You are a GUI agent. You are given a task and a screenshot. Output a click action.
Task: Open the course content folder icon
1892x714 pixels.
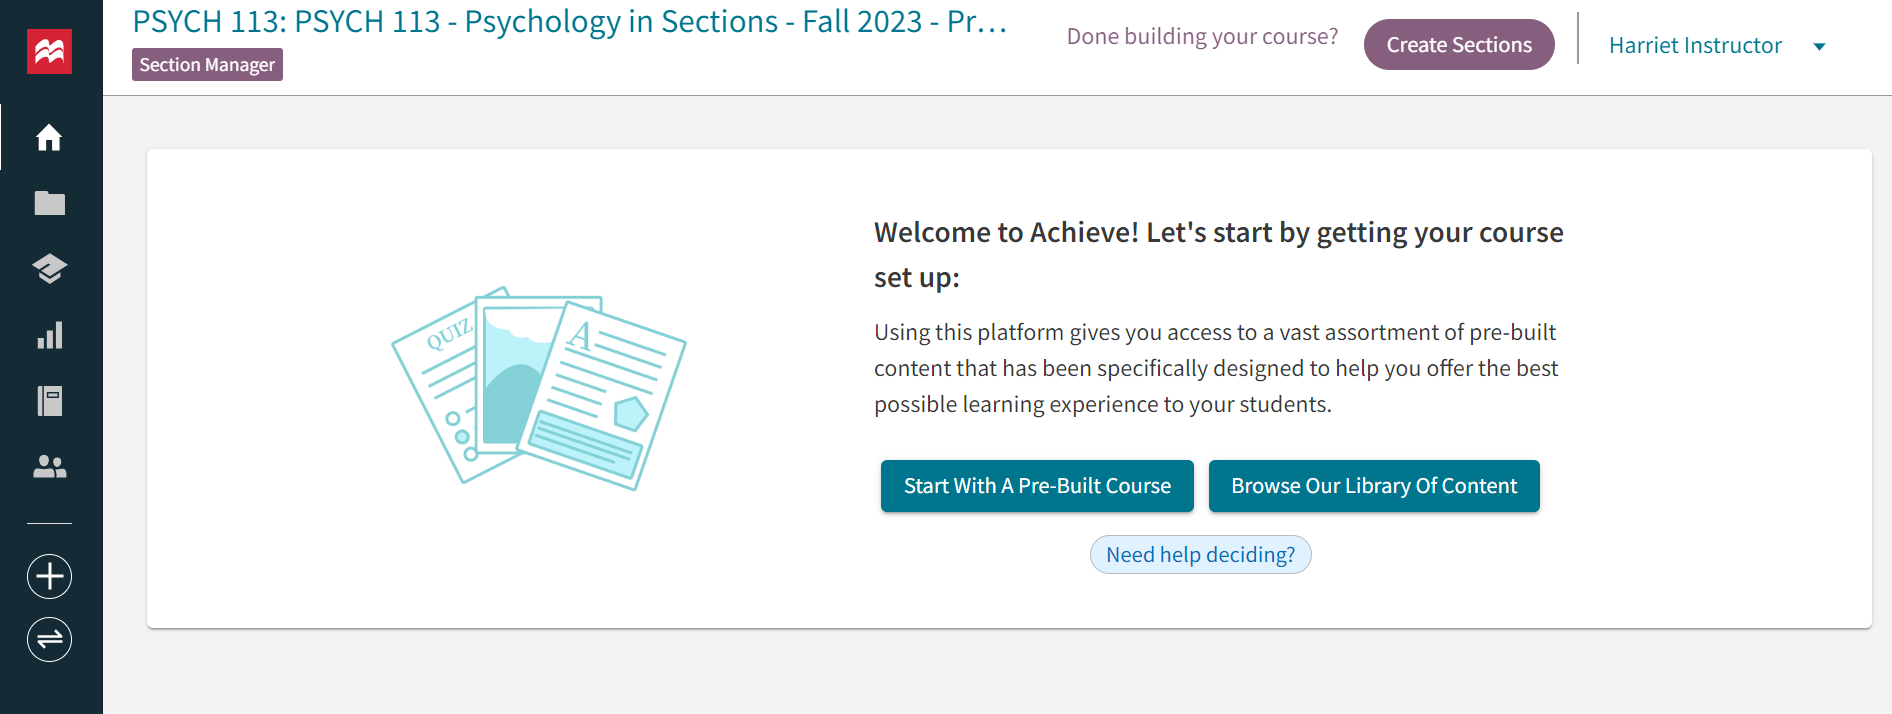tap(49, 203)
